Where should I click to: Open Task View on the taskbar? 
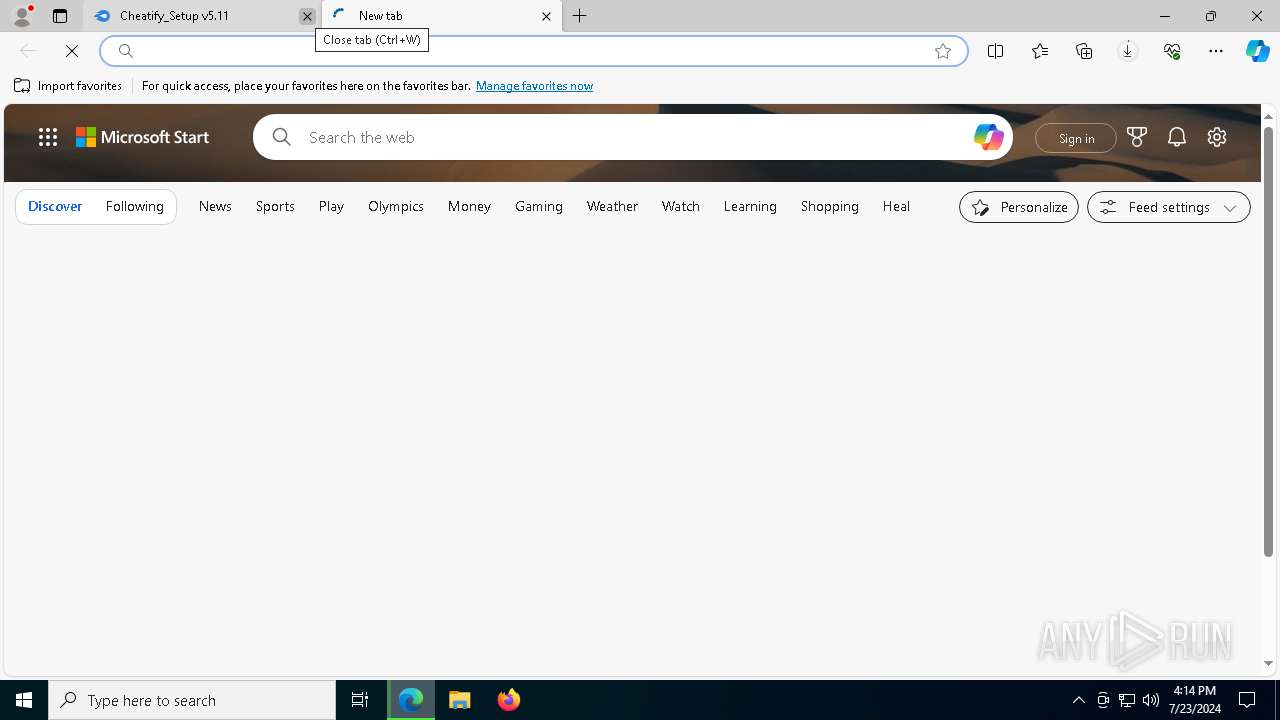(360, 700)
